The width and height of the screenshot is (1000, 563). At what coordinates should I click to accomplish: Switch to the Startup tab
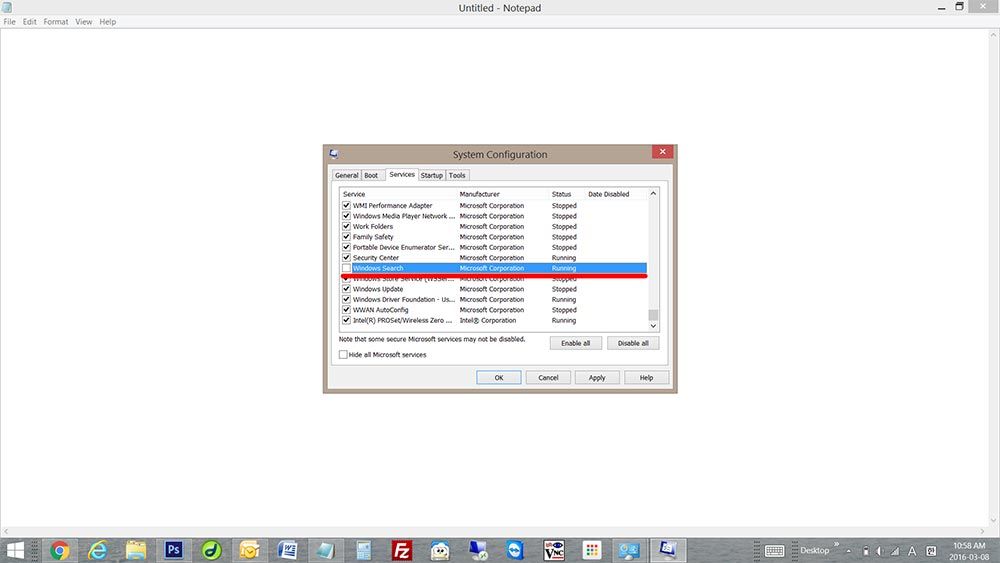(x=432, y=175)
